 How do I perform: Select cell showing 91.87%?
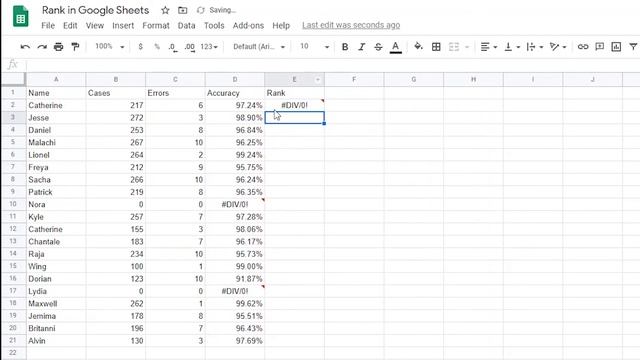[x=235, y=279]
